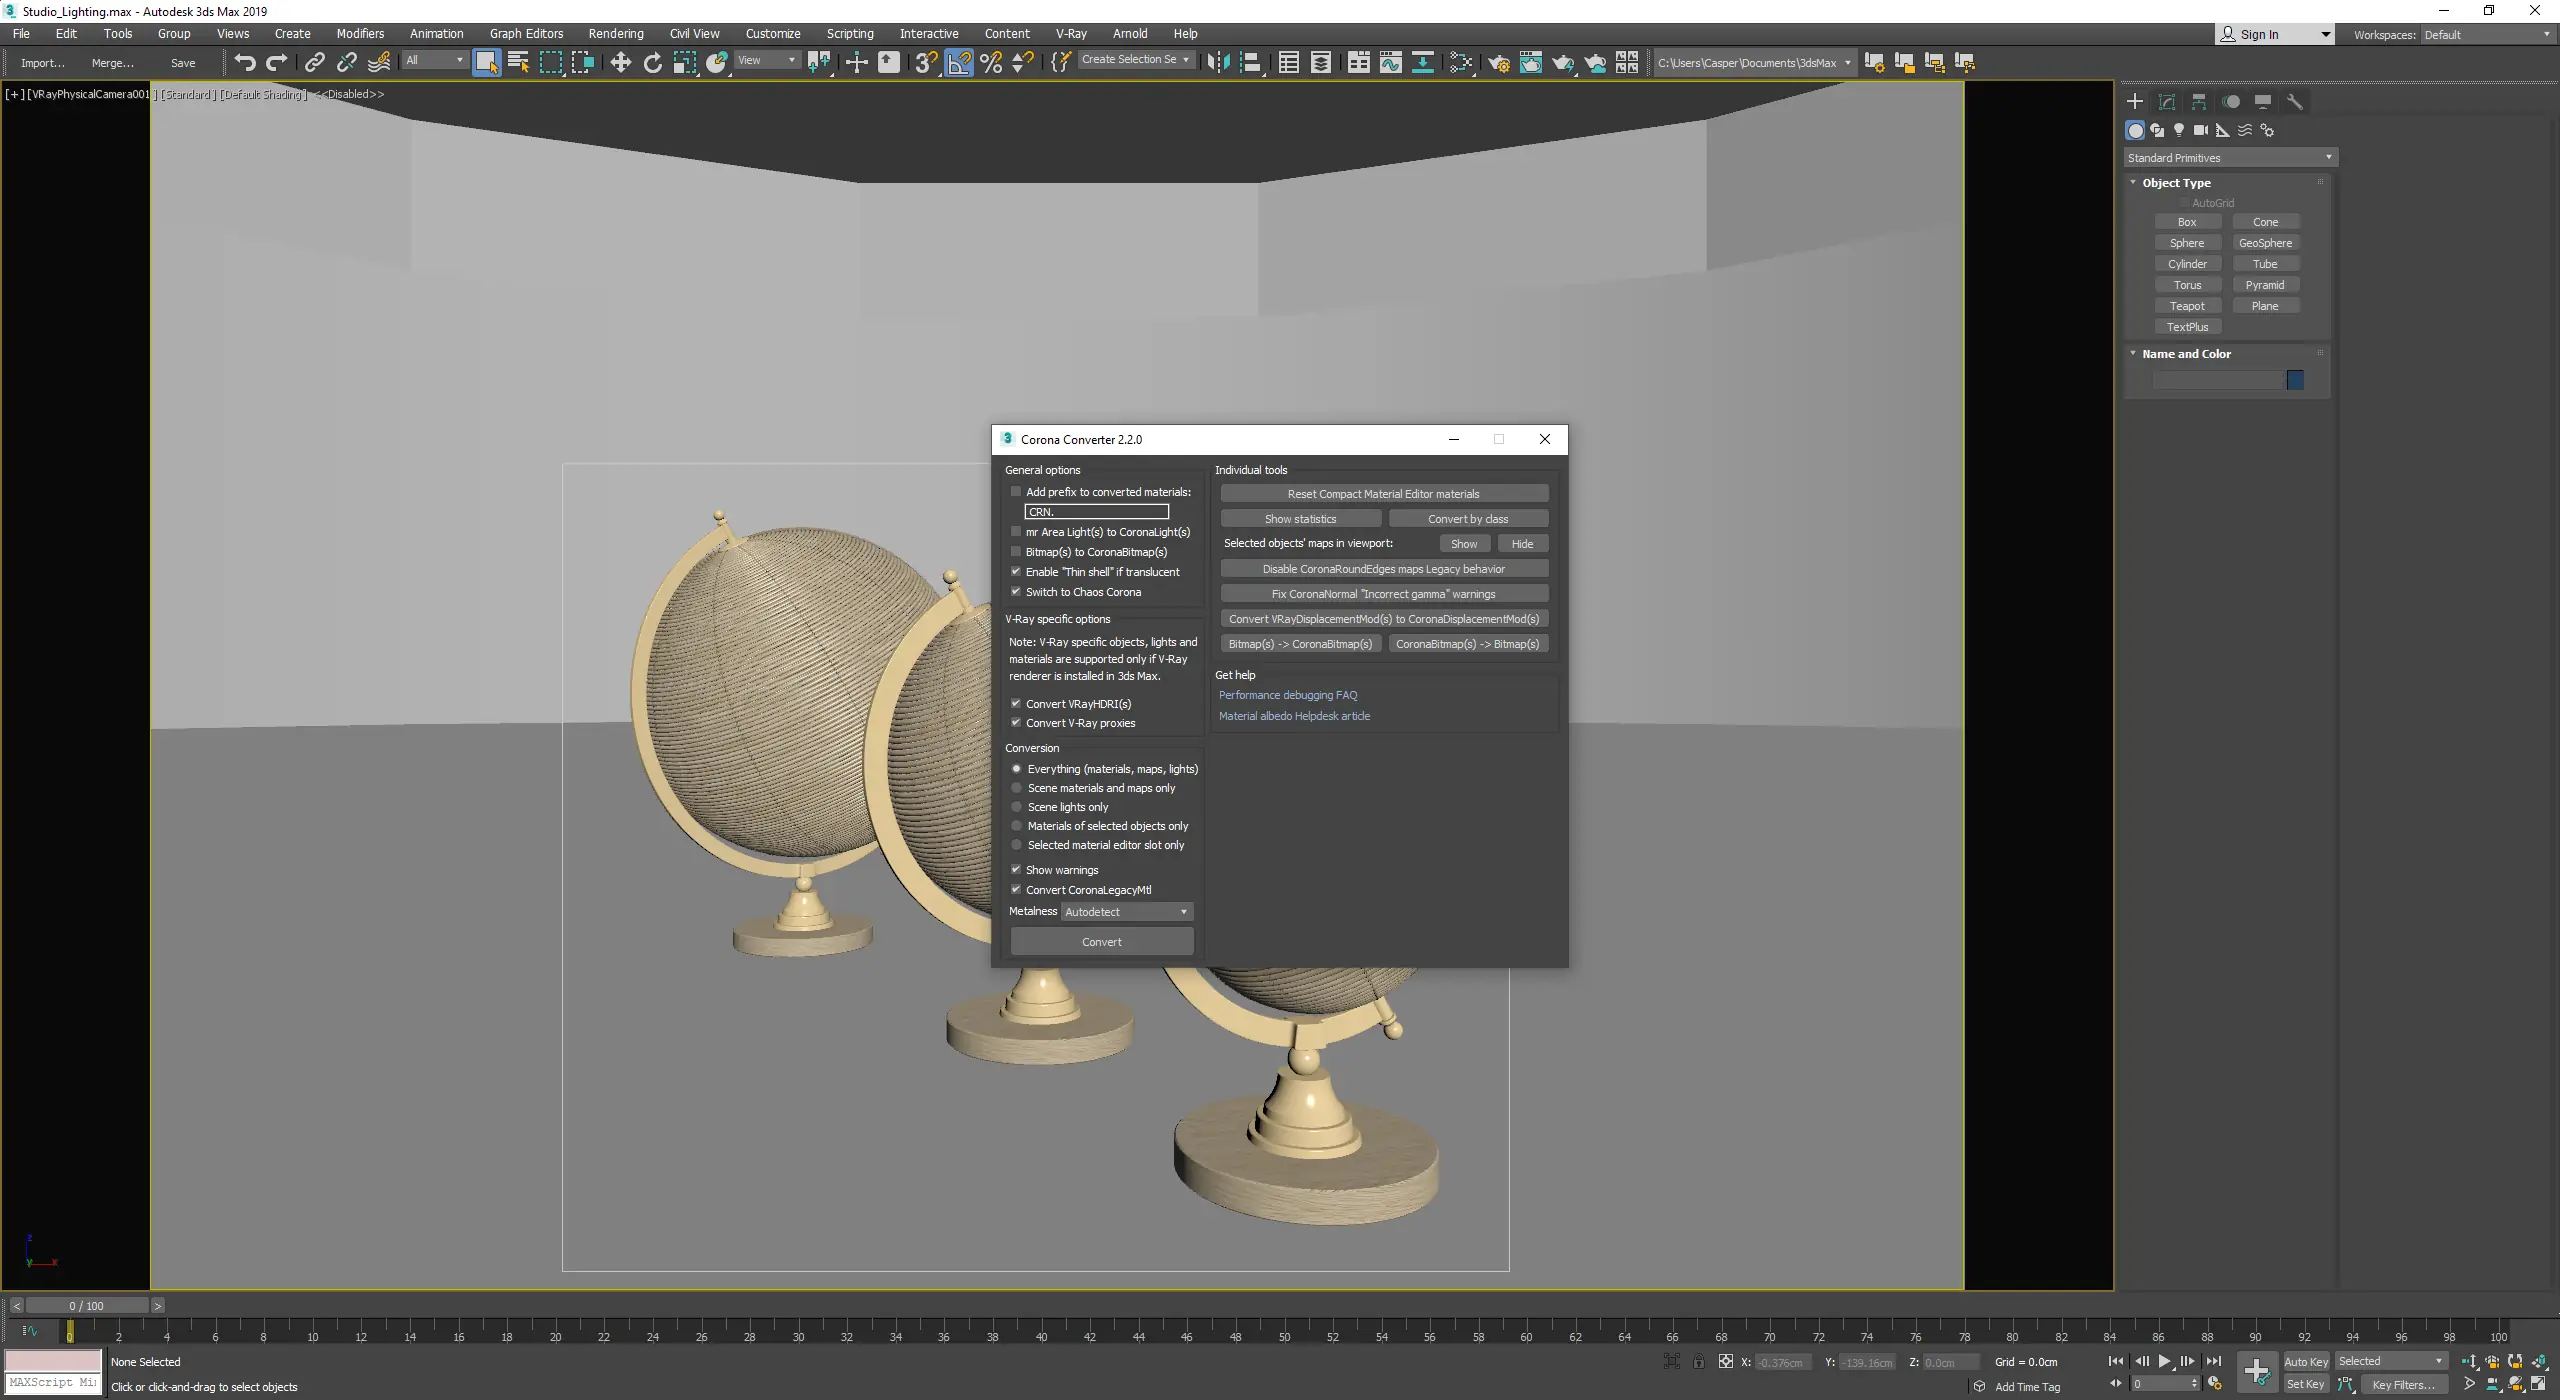2560x1400 pixels.
Task: Click the Convert button
Action: pos(1101,942)
